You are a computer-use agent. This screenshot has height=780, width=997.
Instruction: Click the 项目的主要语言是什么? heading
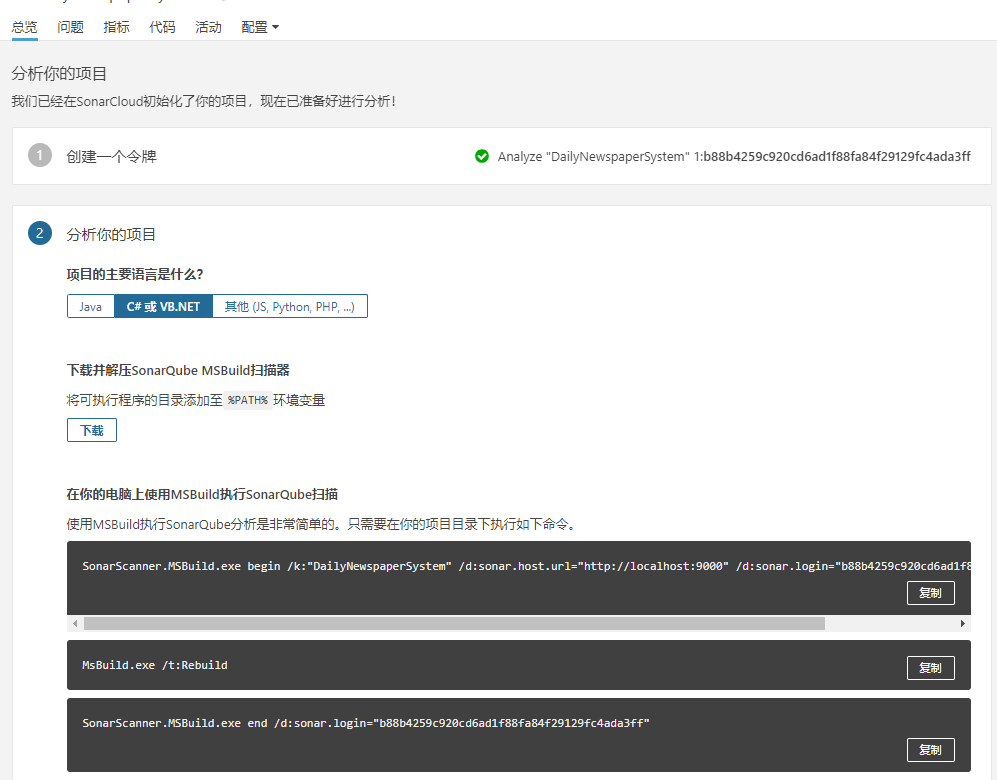click(135, 275)
